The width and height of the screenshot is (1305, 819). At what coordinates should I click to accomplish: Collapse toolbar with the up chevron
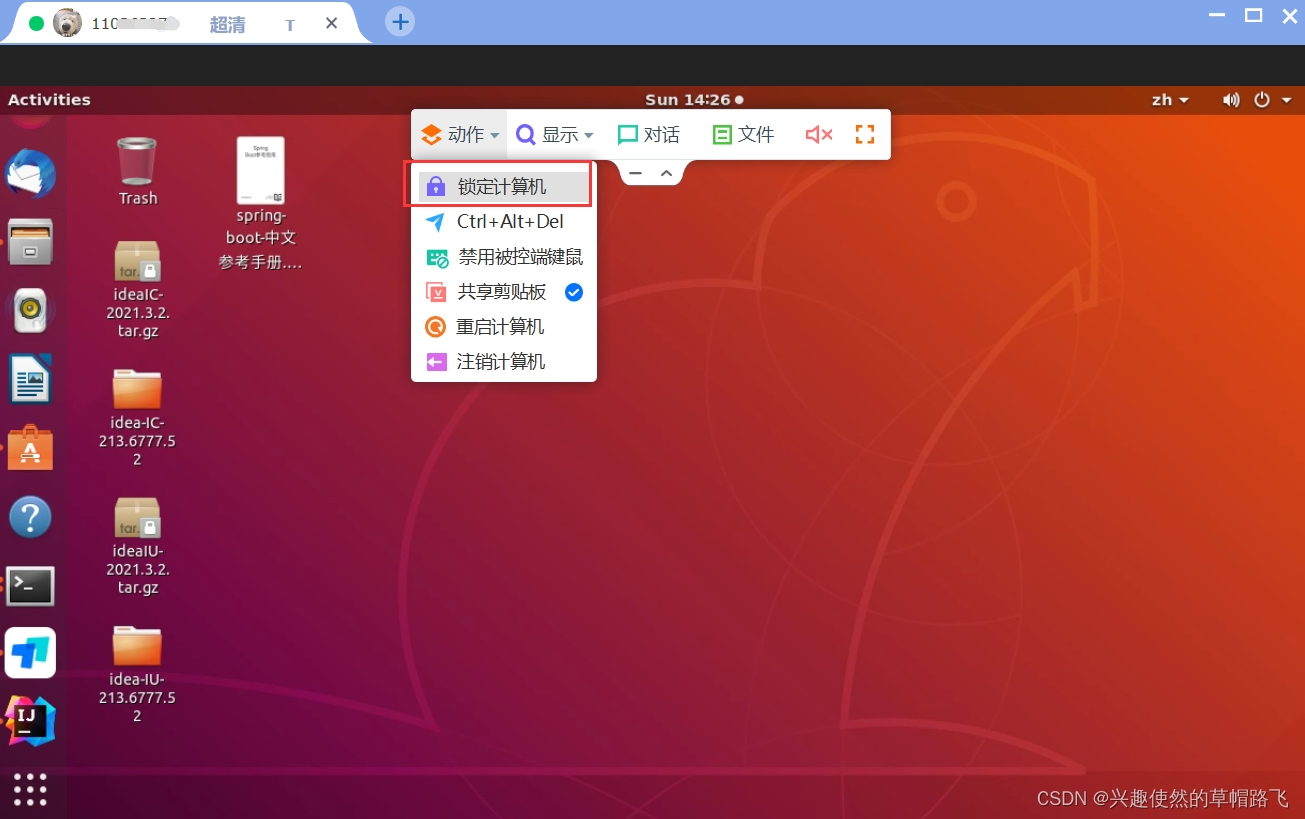(666, 173)
